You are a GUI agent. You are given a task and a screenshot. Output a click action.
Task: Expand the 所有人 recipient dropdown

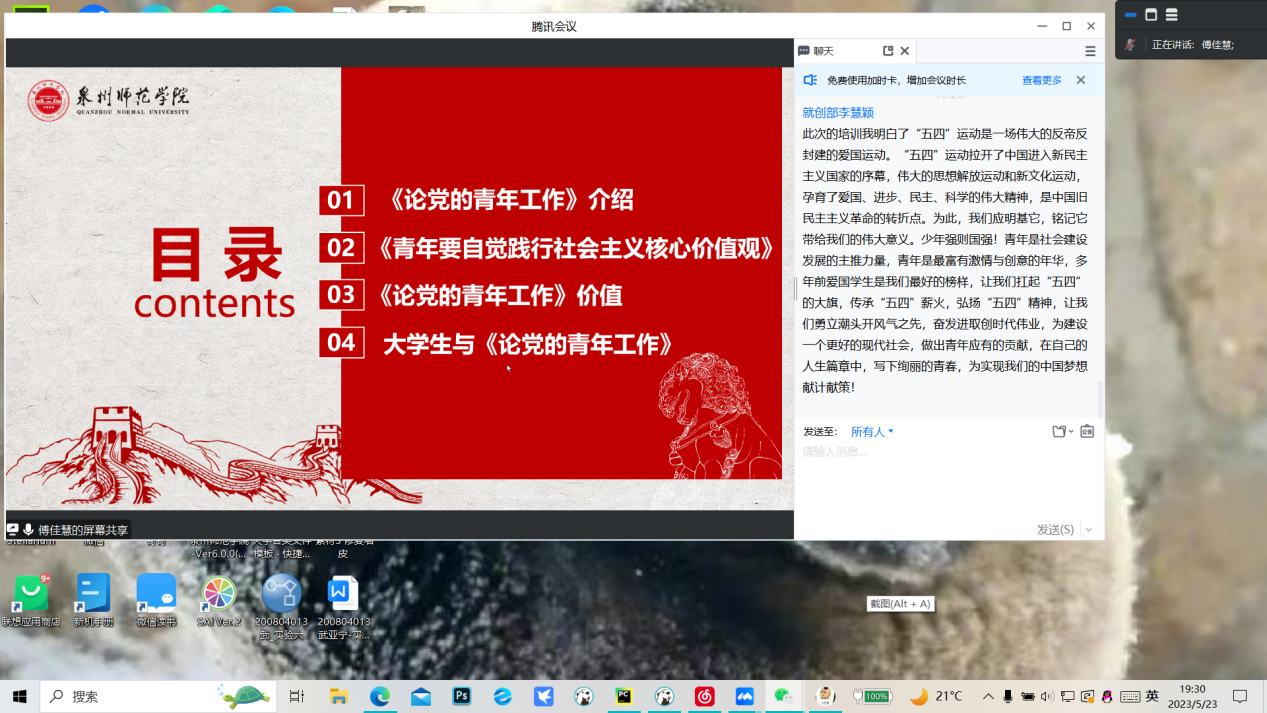pos(871,432)
